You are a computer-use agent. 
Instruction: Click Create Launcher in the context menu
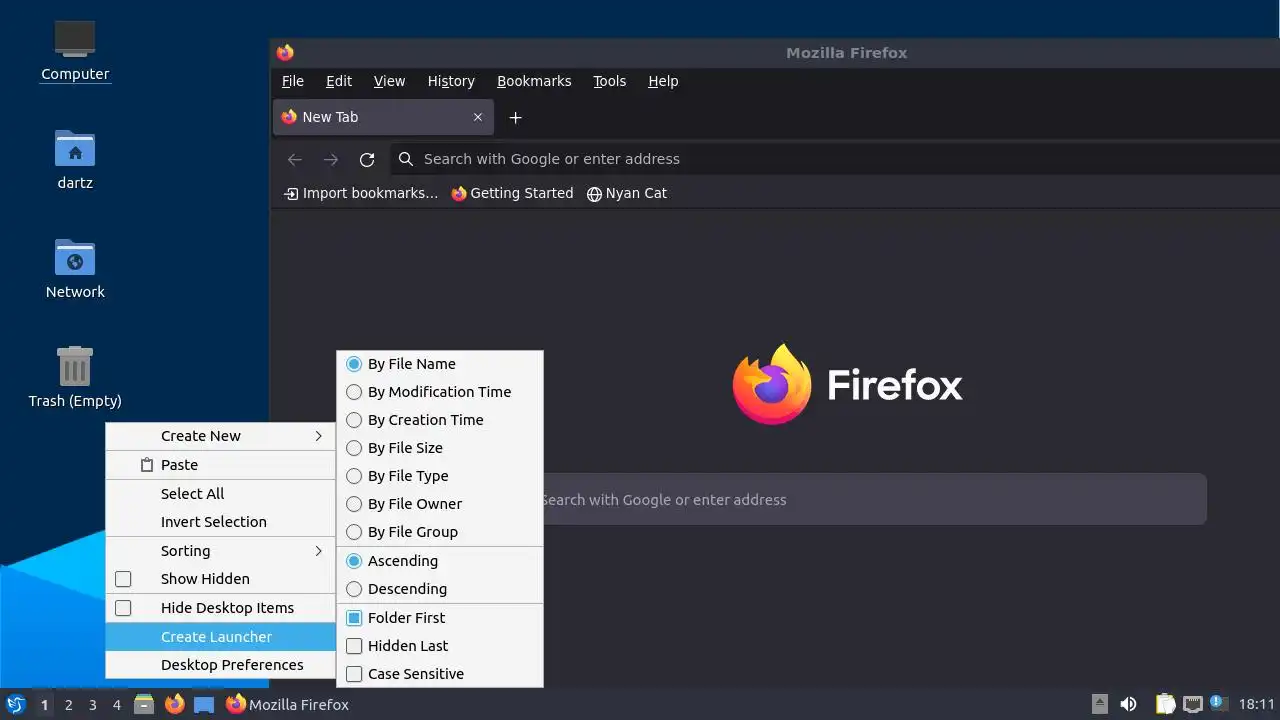click(220, 637)
